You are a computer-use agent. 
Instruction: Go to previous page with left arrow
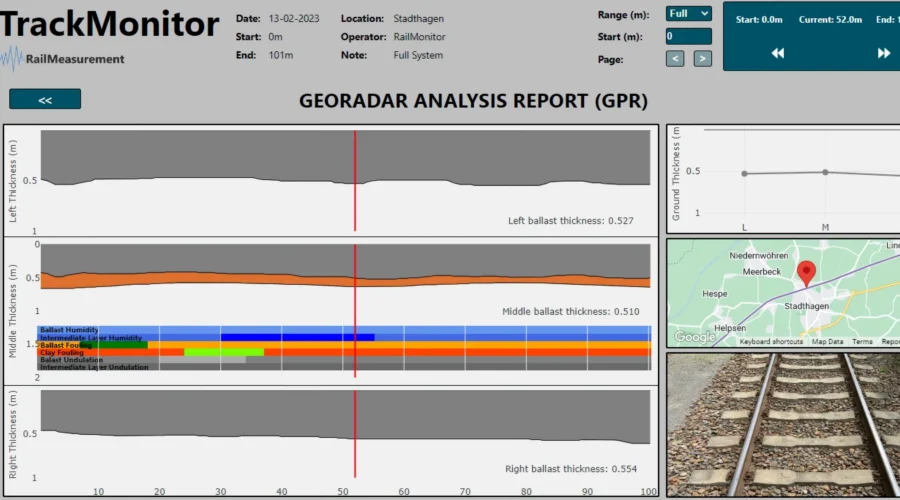click(675, 59)
